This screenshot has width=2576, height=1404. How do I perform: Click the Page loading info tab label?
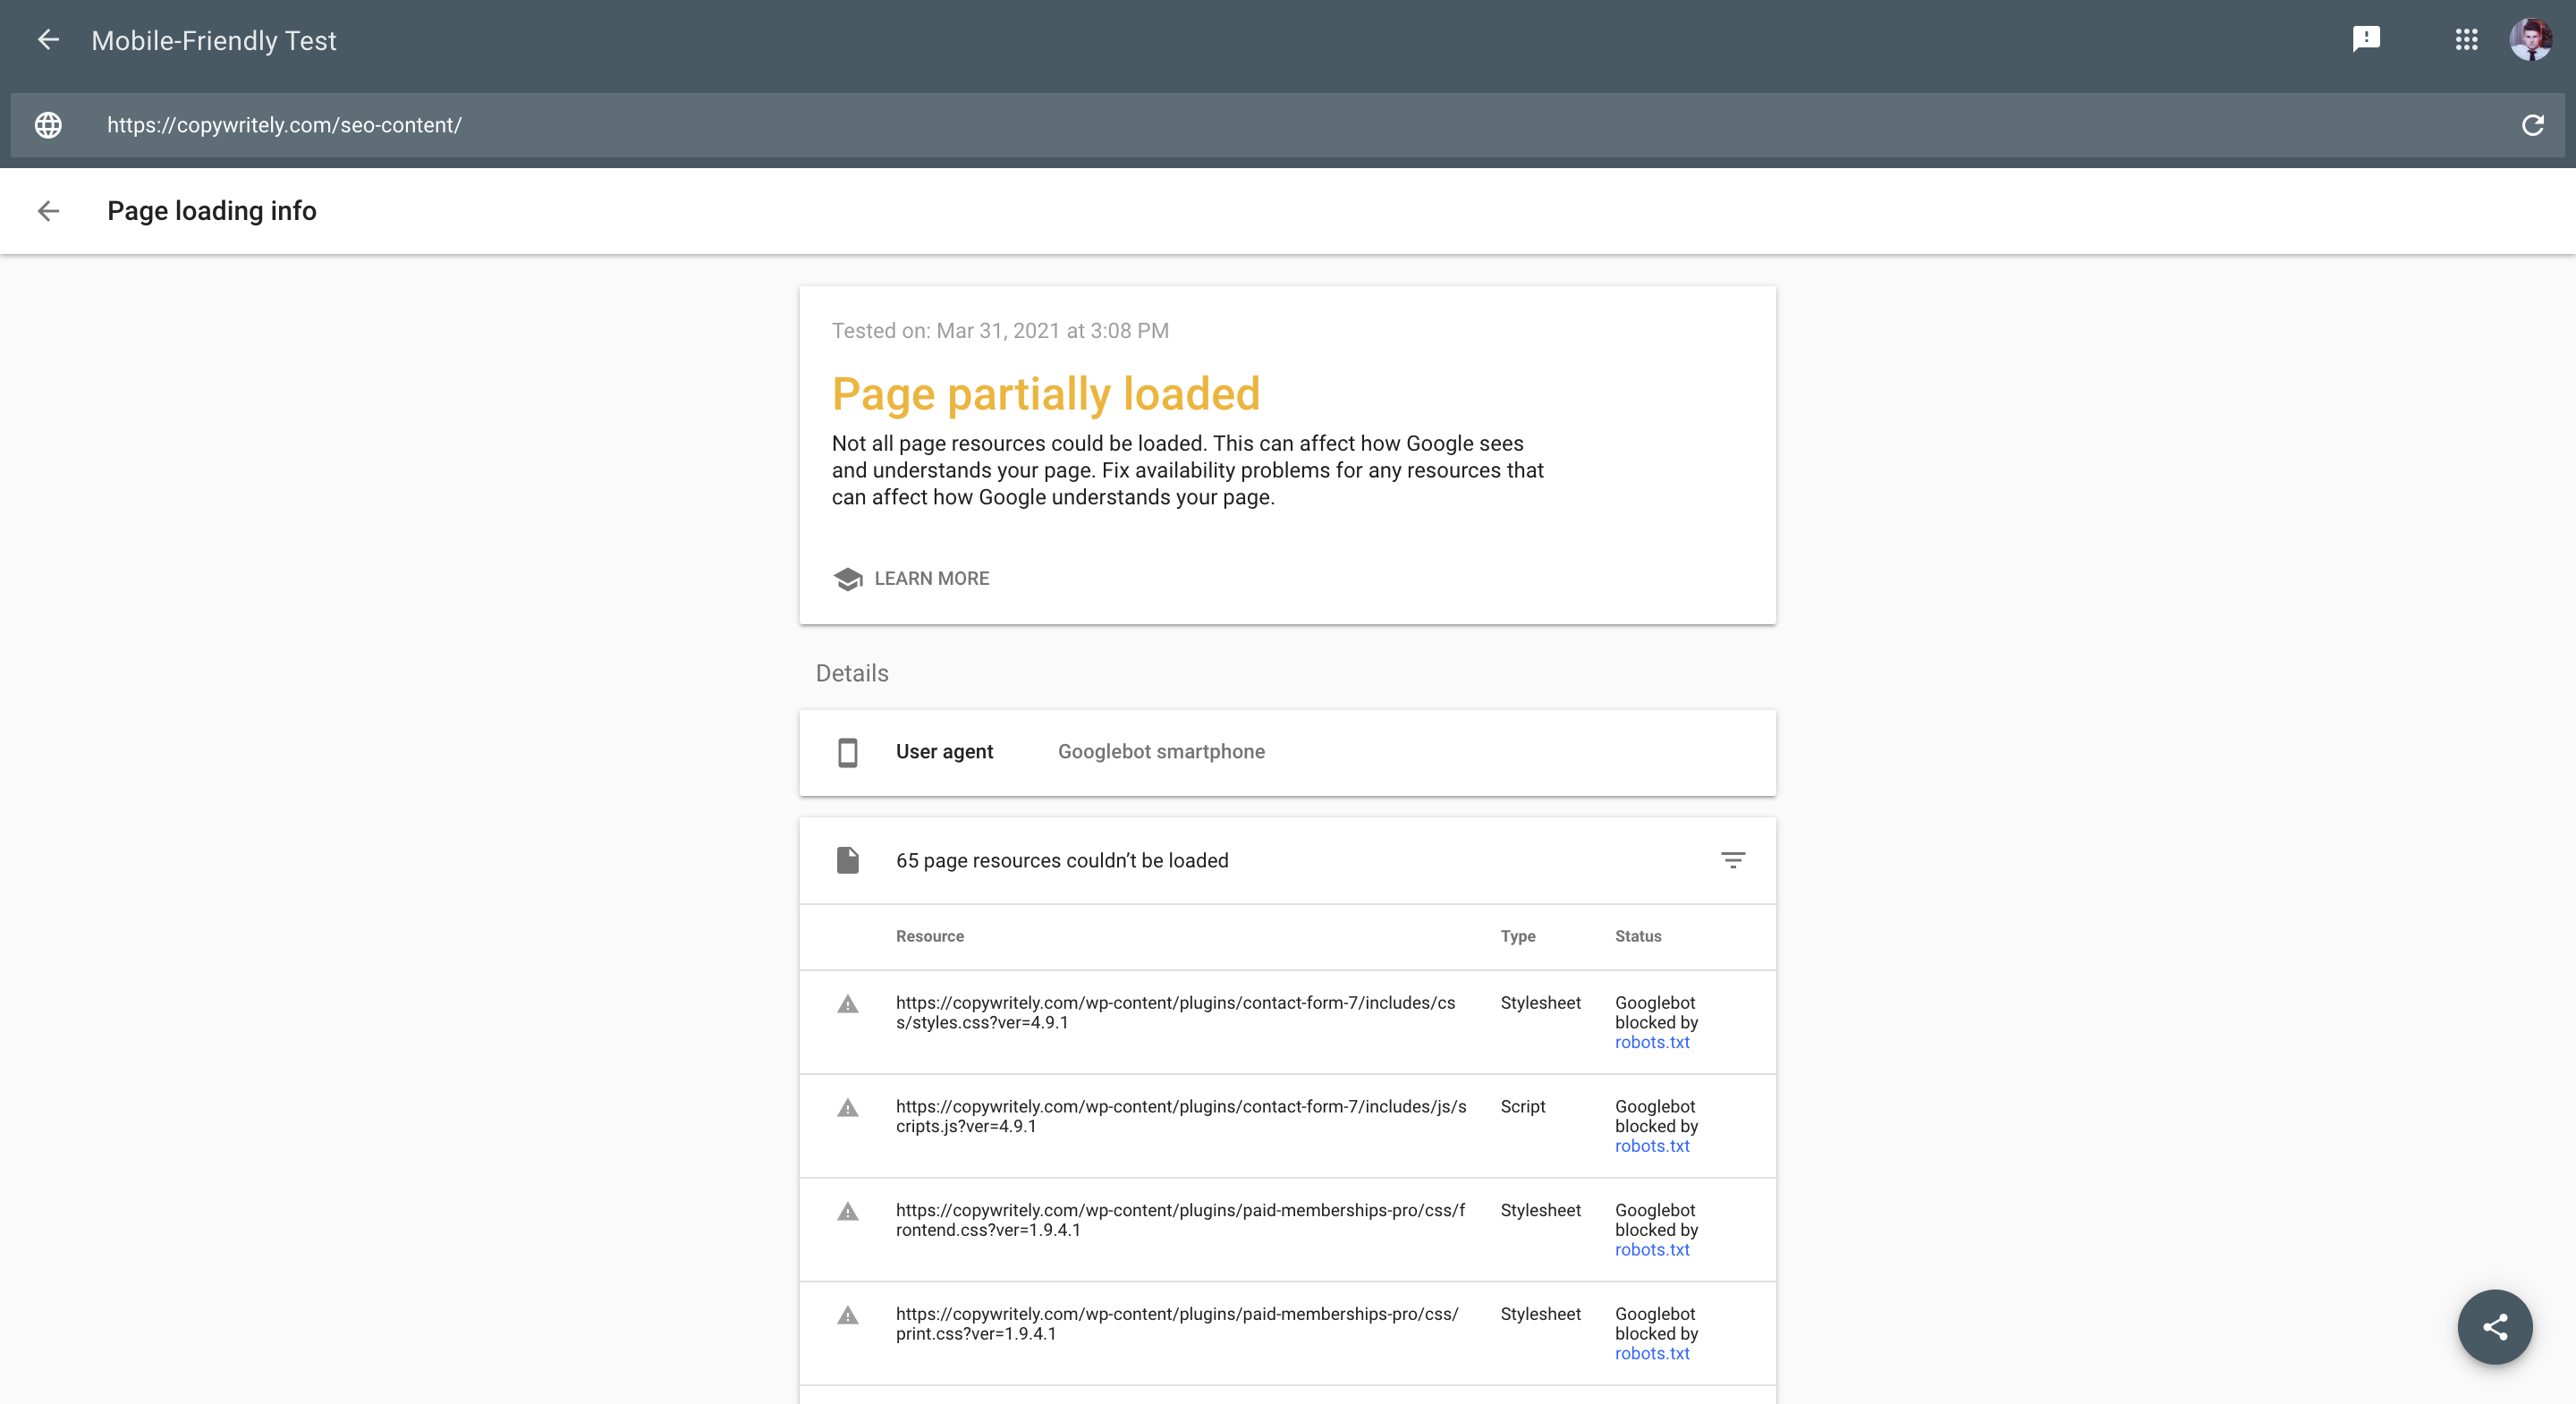(213, 211)
